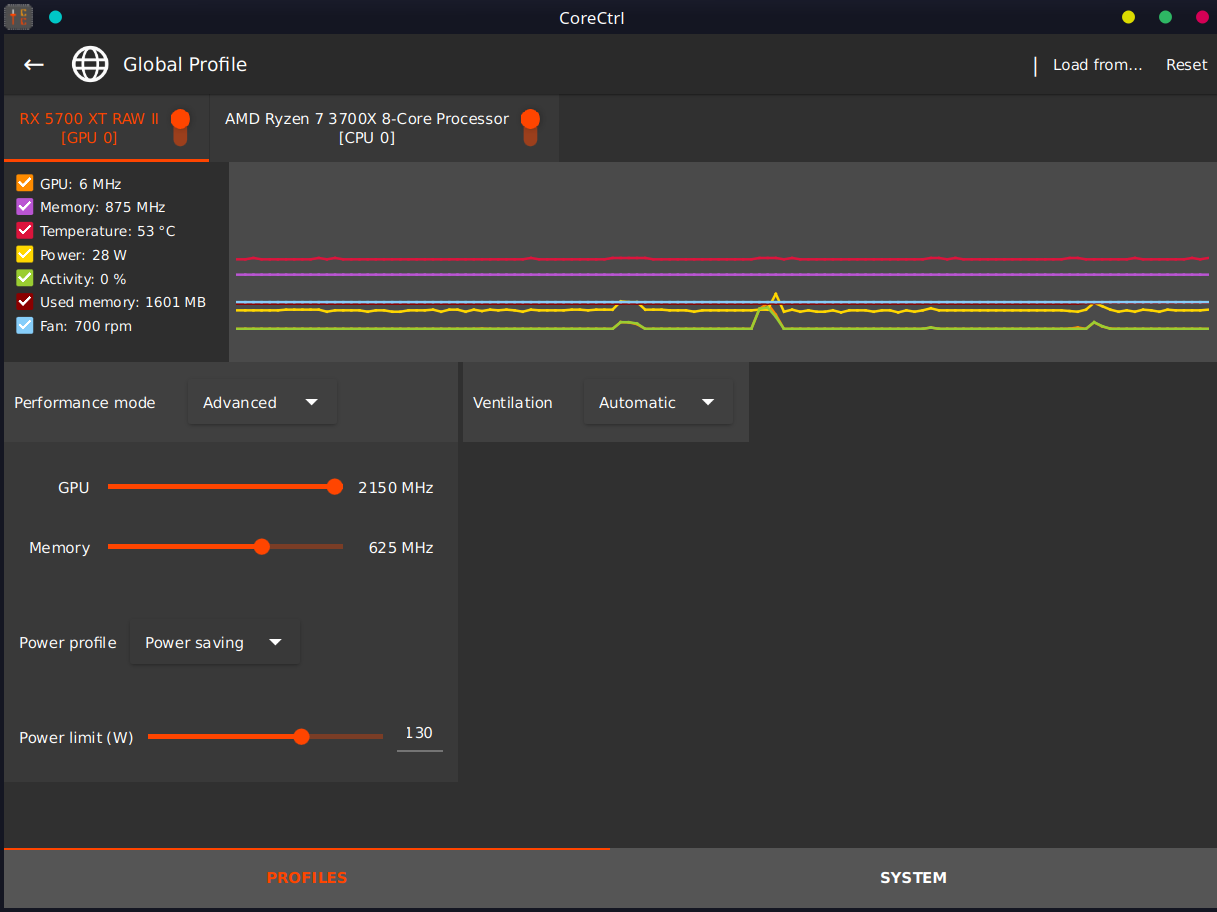The image size is (1217, 912).
Task: Open the Ventilation Automatic dropdown
Action: coord(658,402)
